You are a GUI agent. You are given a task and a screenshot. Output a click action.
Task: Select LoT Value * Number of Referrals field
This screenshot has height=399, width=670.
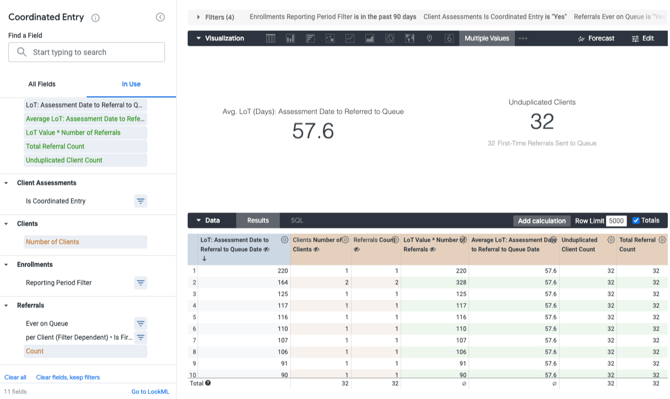point(85,132)
